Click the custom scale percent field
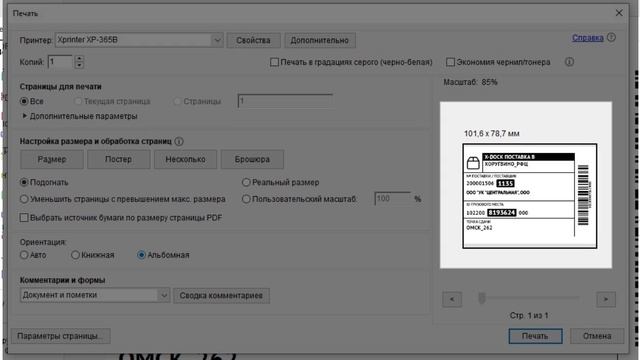The height and width of the screenshot is (360, 640). coord(393,199)
